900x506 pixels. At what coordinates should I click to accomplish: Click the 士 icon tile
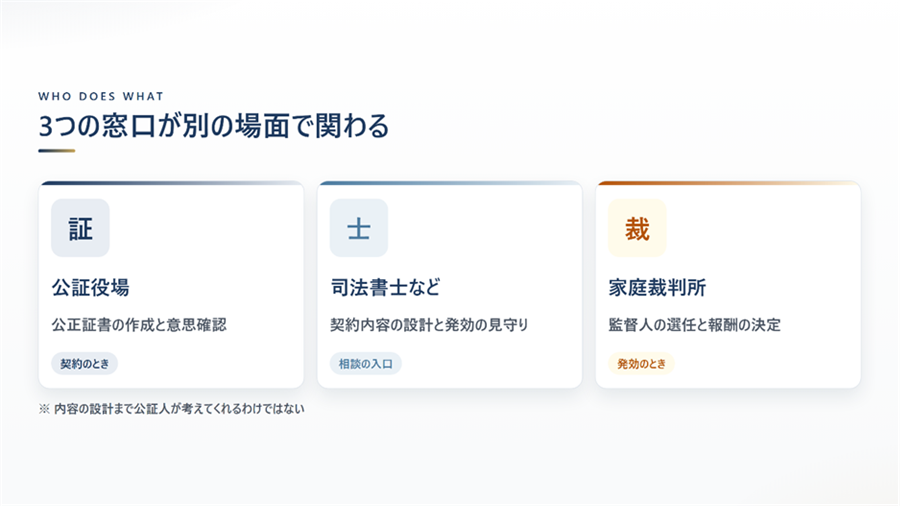coord(359,228)
